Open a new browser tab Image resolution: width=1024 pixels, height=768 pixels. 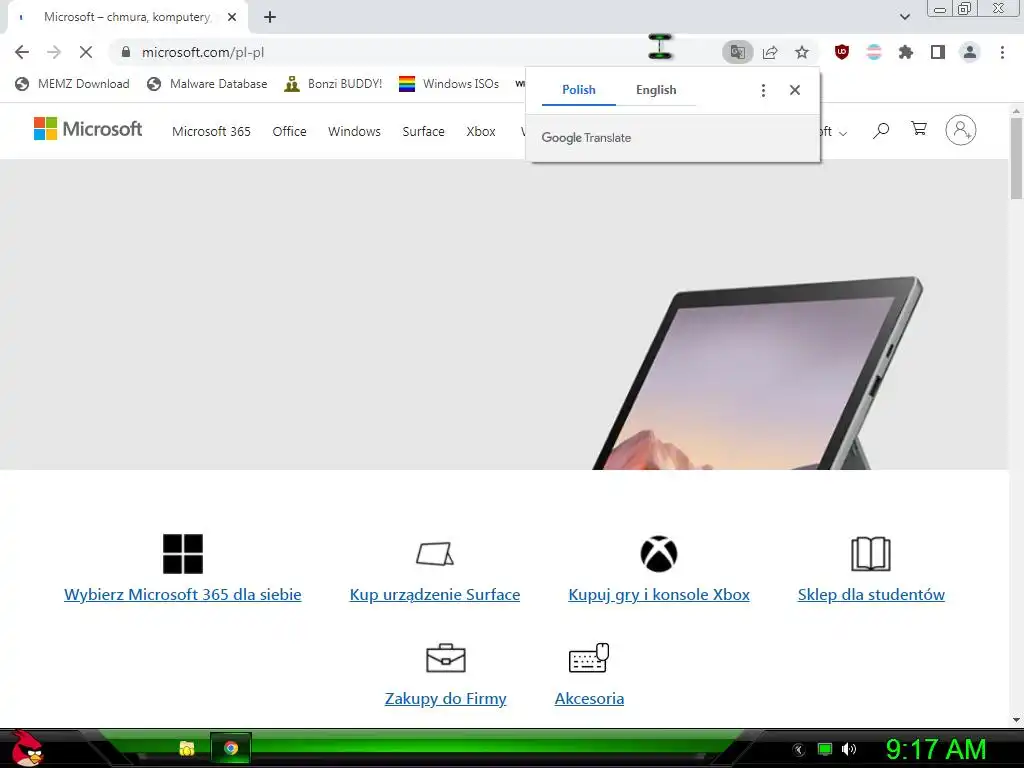point(270,18)
